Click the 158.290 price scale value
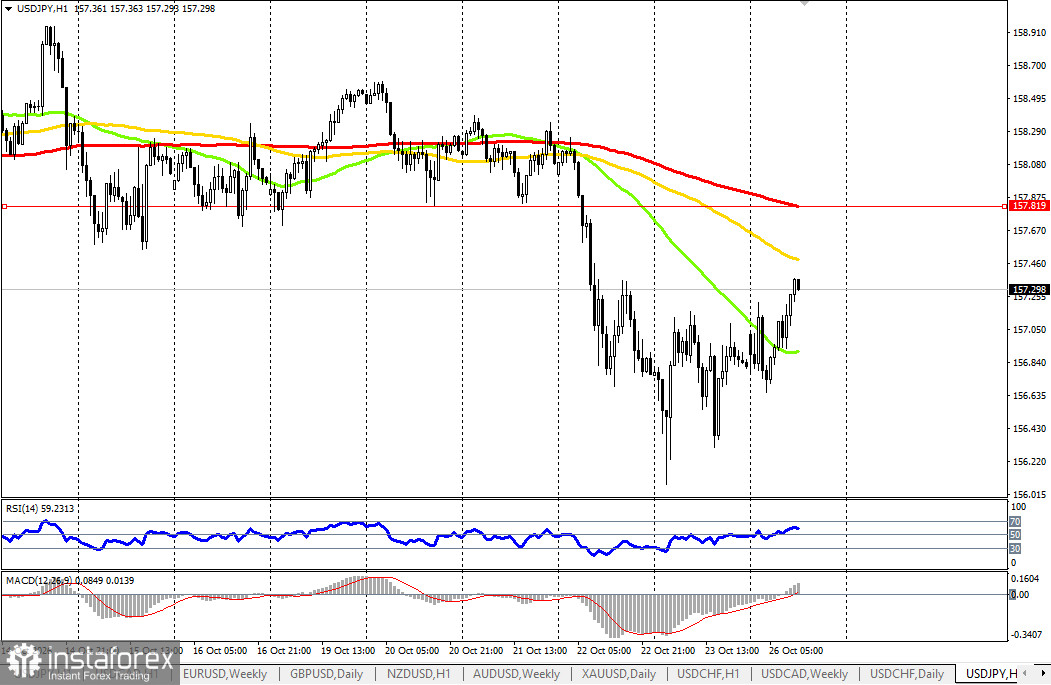This screenshot has height=685, width=1051. point(1030,131)
